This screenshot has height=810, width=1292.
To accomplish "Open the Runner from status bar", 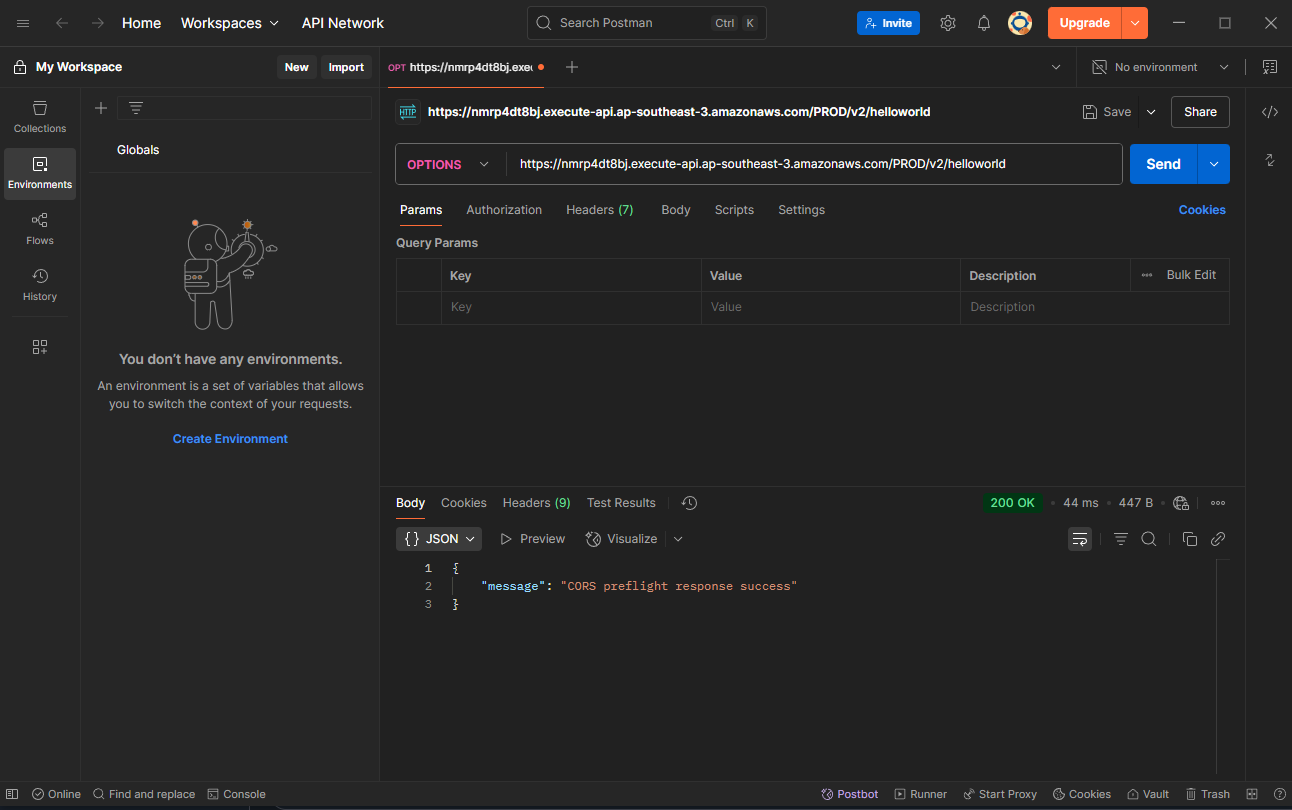I will 920,794.
